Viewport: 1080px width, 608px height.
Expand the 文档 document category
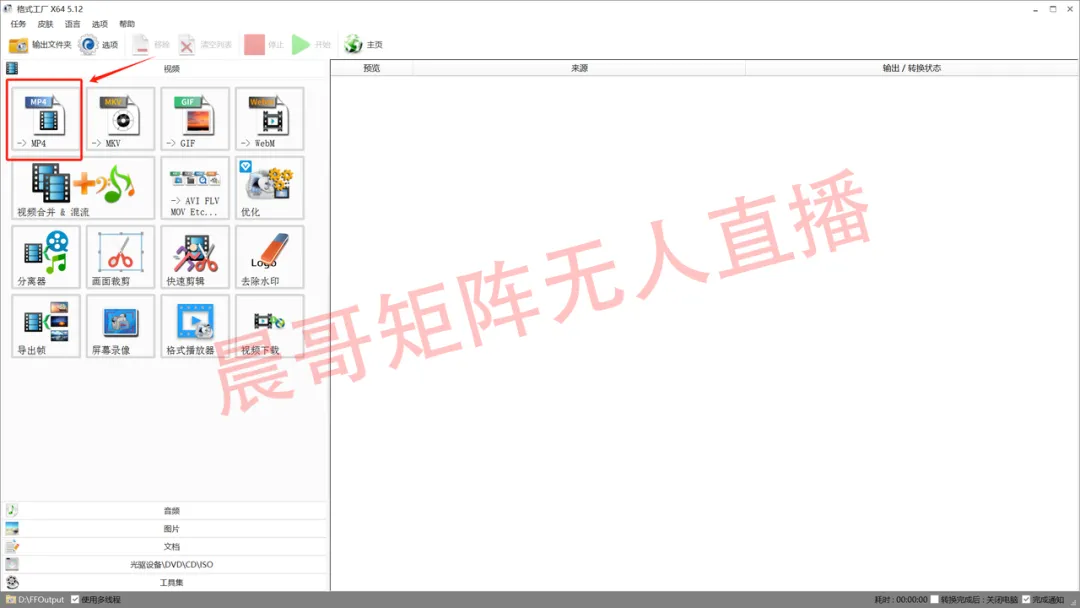(165, 546)
